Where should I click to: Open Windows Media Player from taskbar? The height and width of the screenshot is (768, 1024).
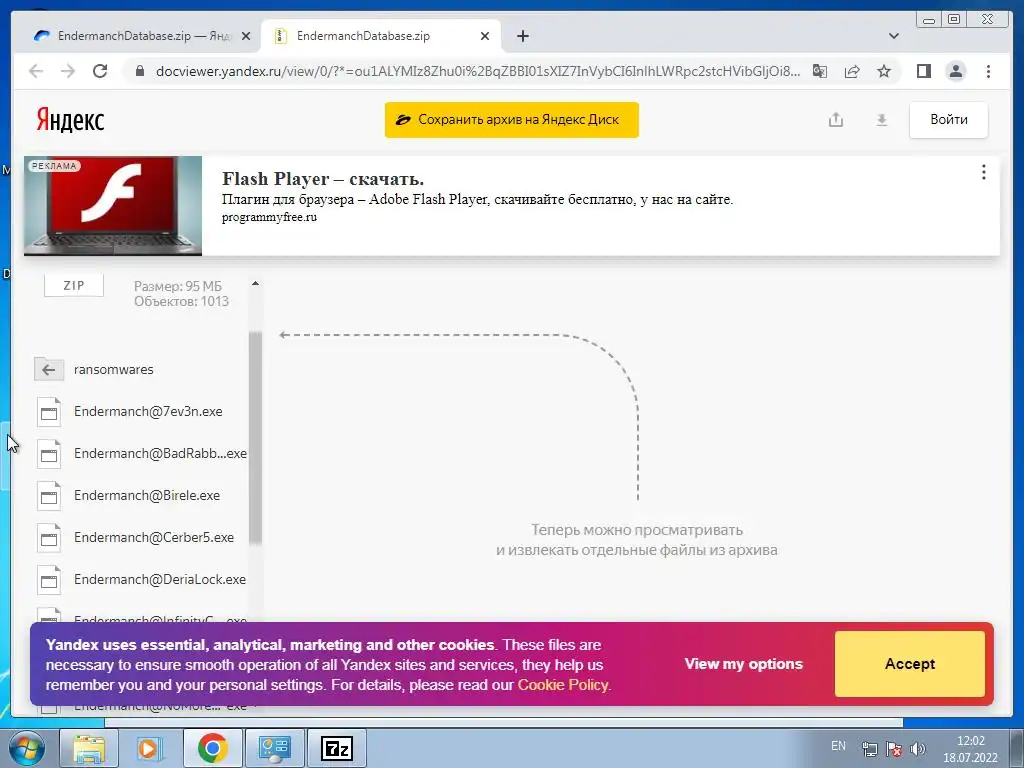[x=150, y=748]
